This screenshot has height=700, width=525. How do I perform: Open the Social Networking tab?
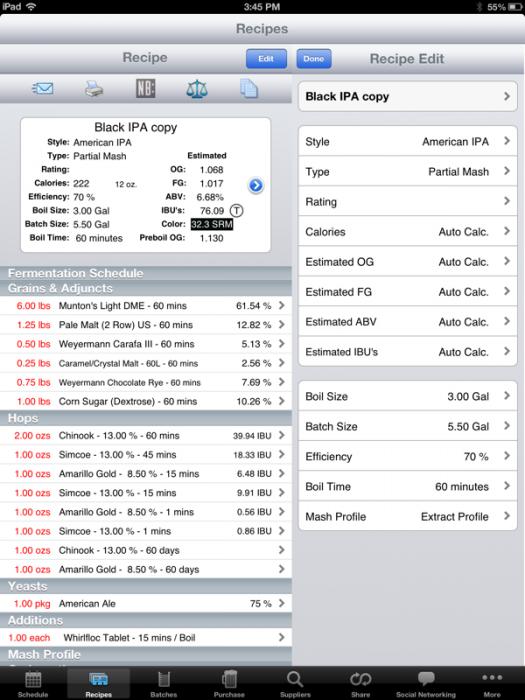[426, 683]
